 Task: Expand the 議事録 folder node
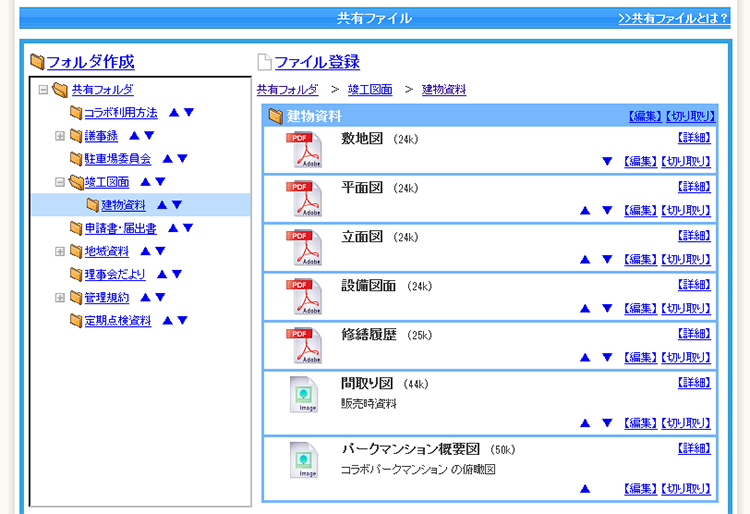(60, 136)
